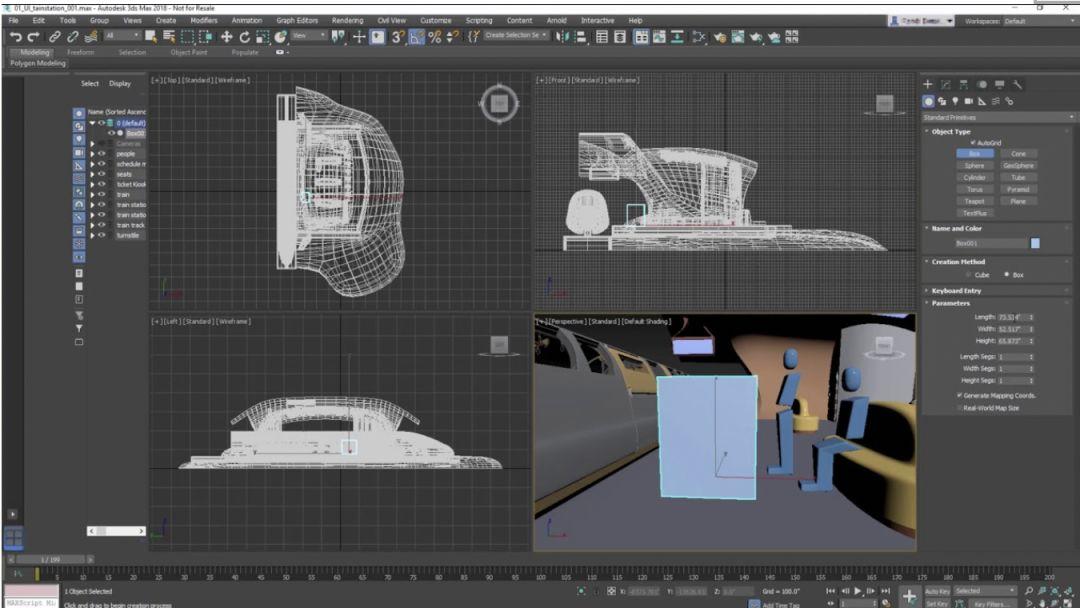Select the Cube creation method radio button

coord(968,274)
